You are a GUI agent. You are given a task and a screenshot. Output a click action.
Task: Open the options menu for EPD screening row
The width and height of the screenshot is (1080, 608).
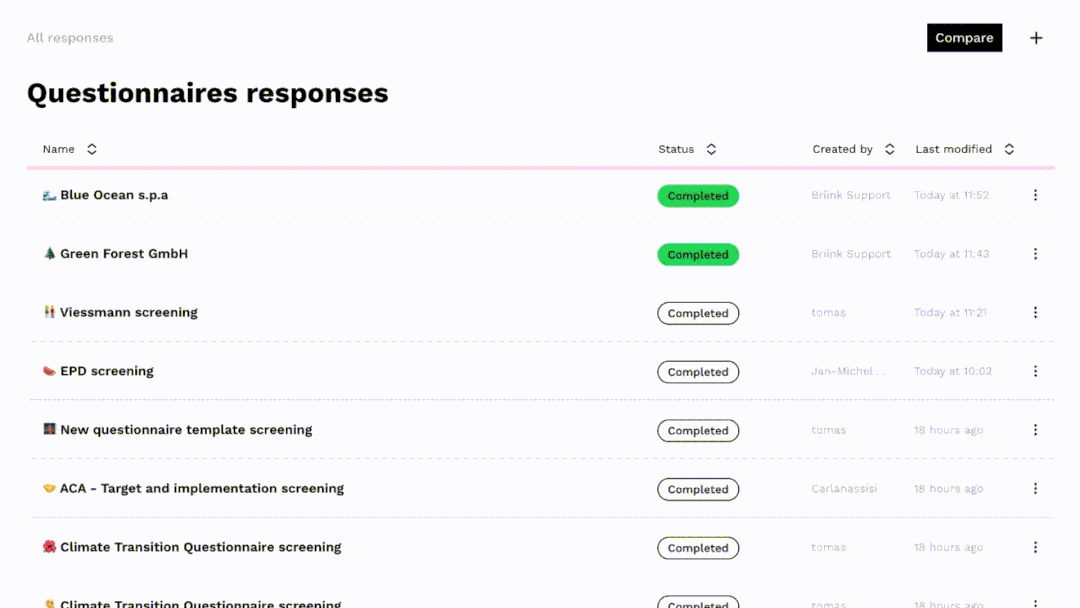[x=1035, y=371]
